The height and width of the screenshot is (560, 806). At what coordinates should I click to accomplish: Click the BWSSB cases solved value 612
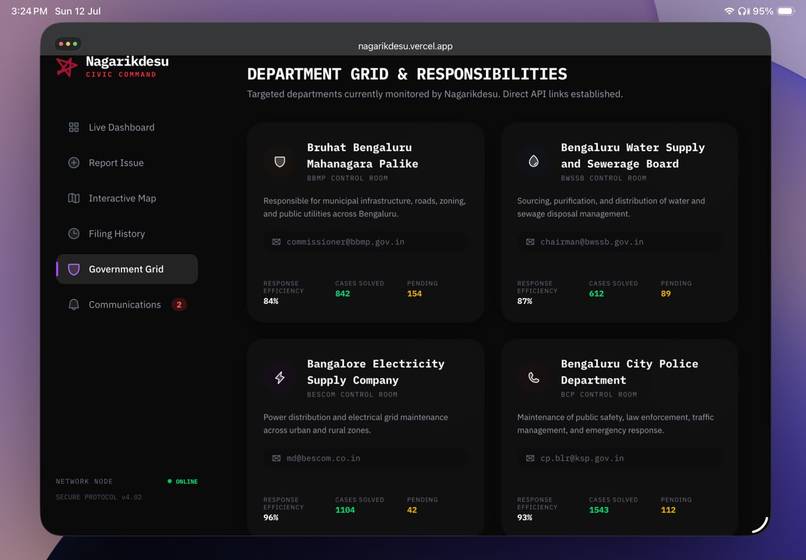pos(596,294)
